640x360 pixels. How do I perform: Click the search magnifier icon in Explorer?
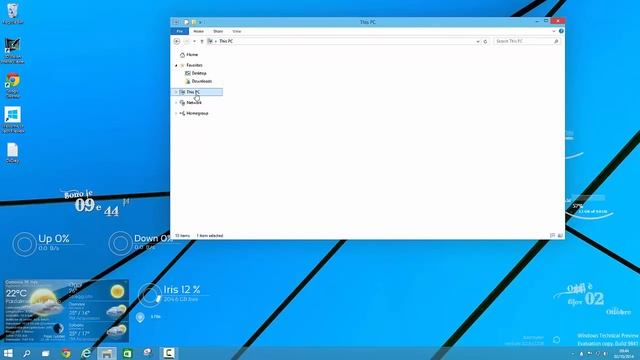[x=556, y=41]
